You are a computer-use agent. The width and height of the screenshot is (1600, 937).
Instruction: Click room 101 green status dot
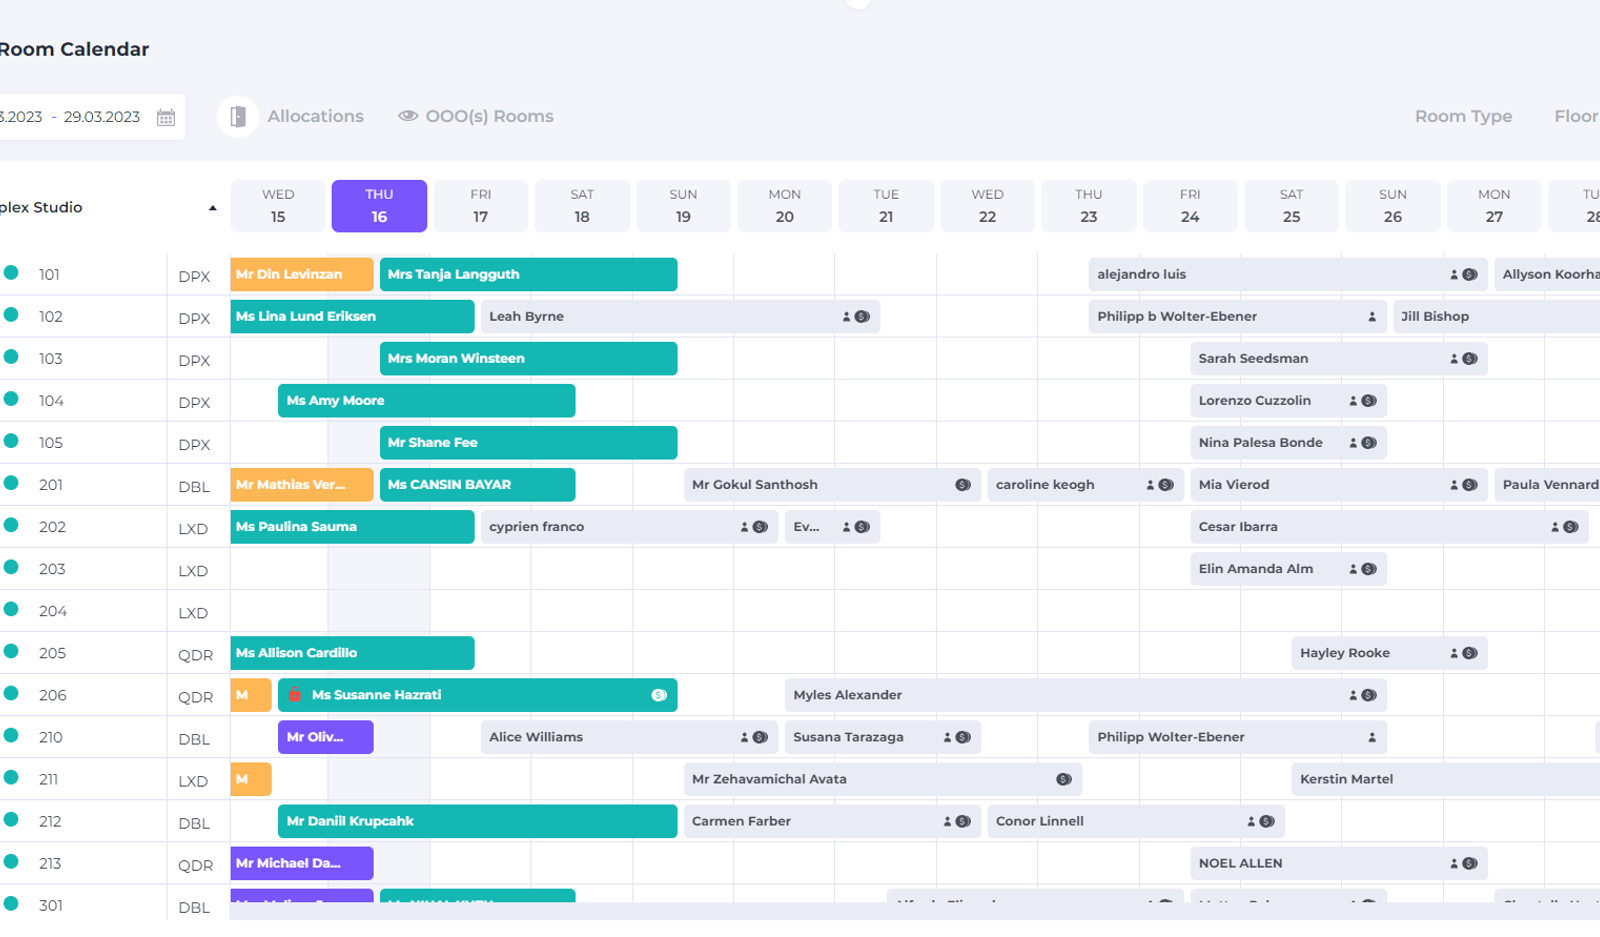(x=11, y=272)
